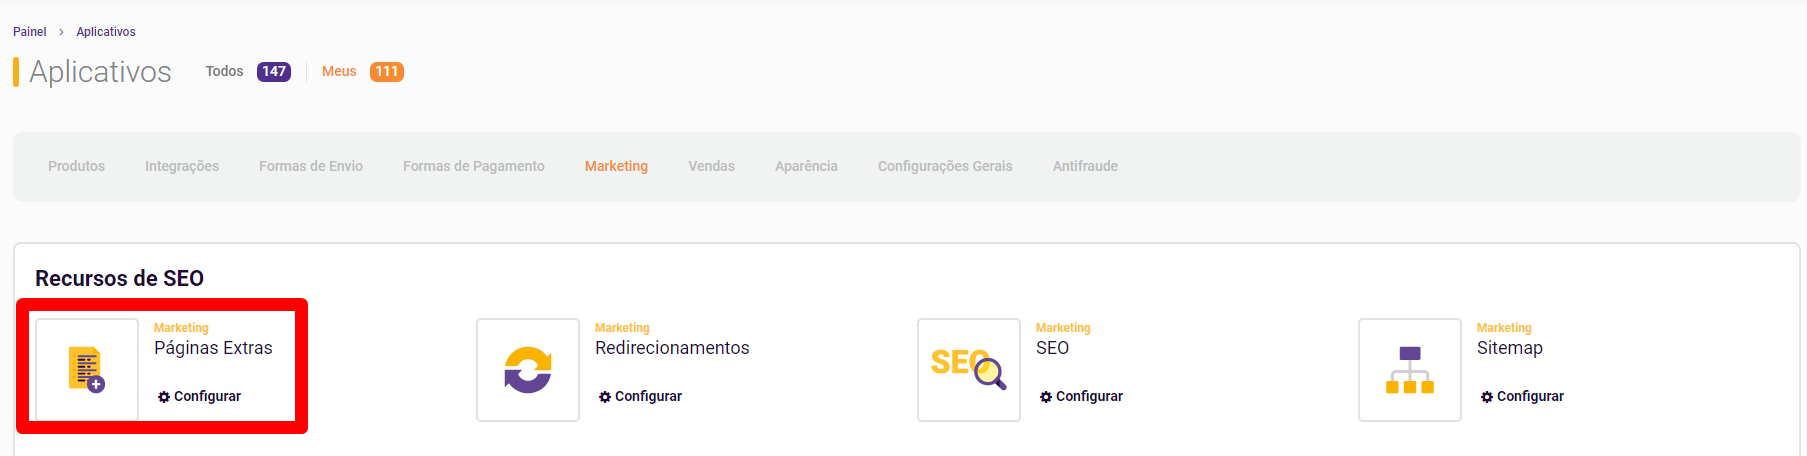Image resolution: width=1807 pixels, height=456 pixels.
Task: Click gear icon beside Sitemap Configurar
Action: 1487,397
